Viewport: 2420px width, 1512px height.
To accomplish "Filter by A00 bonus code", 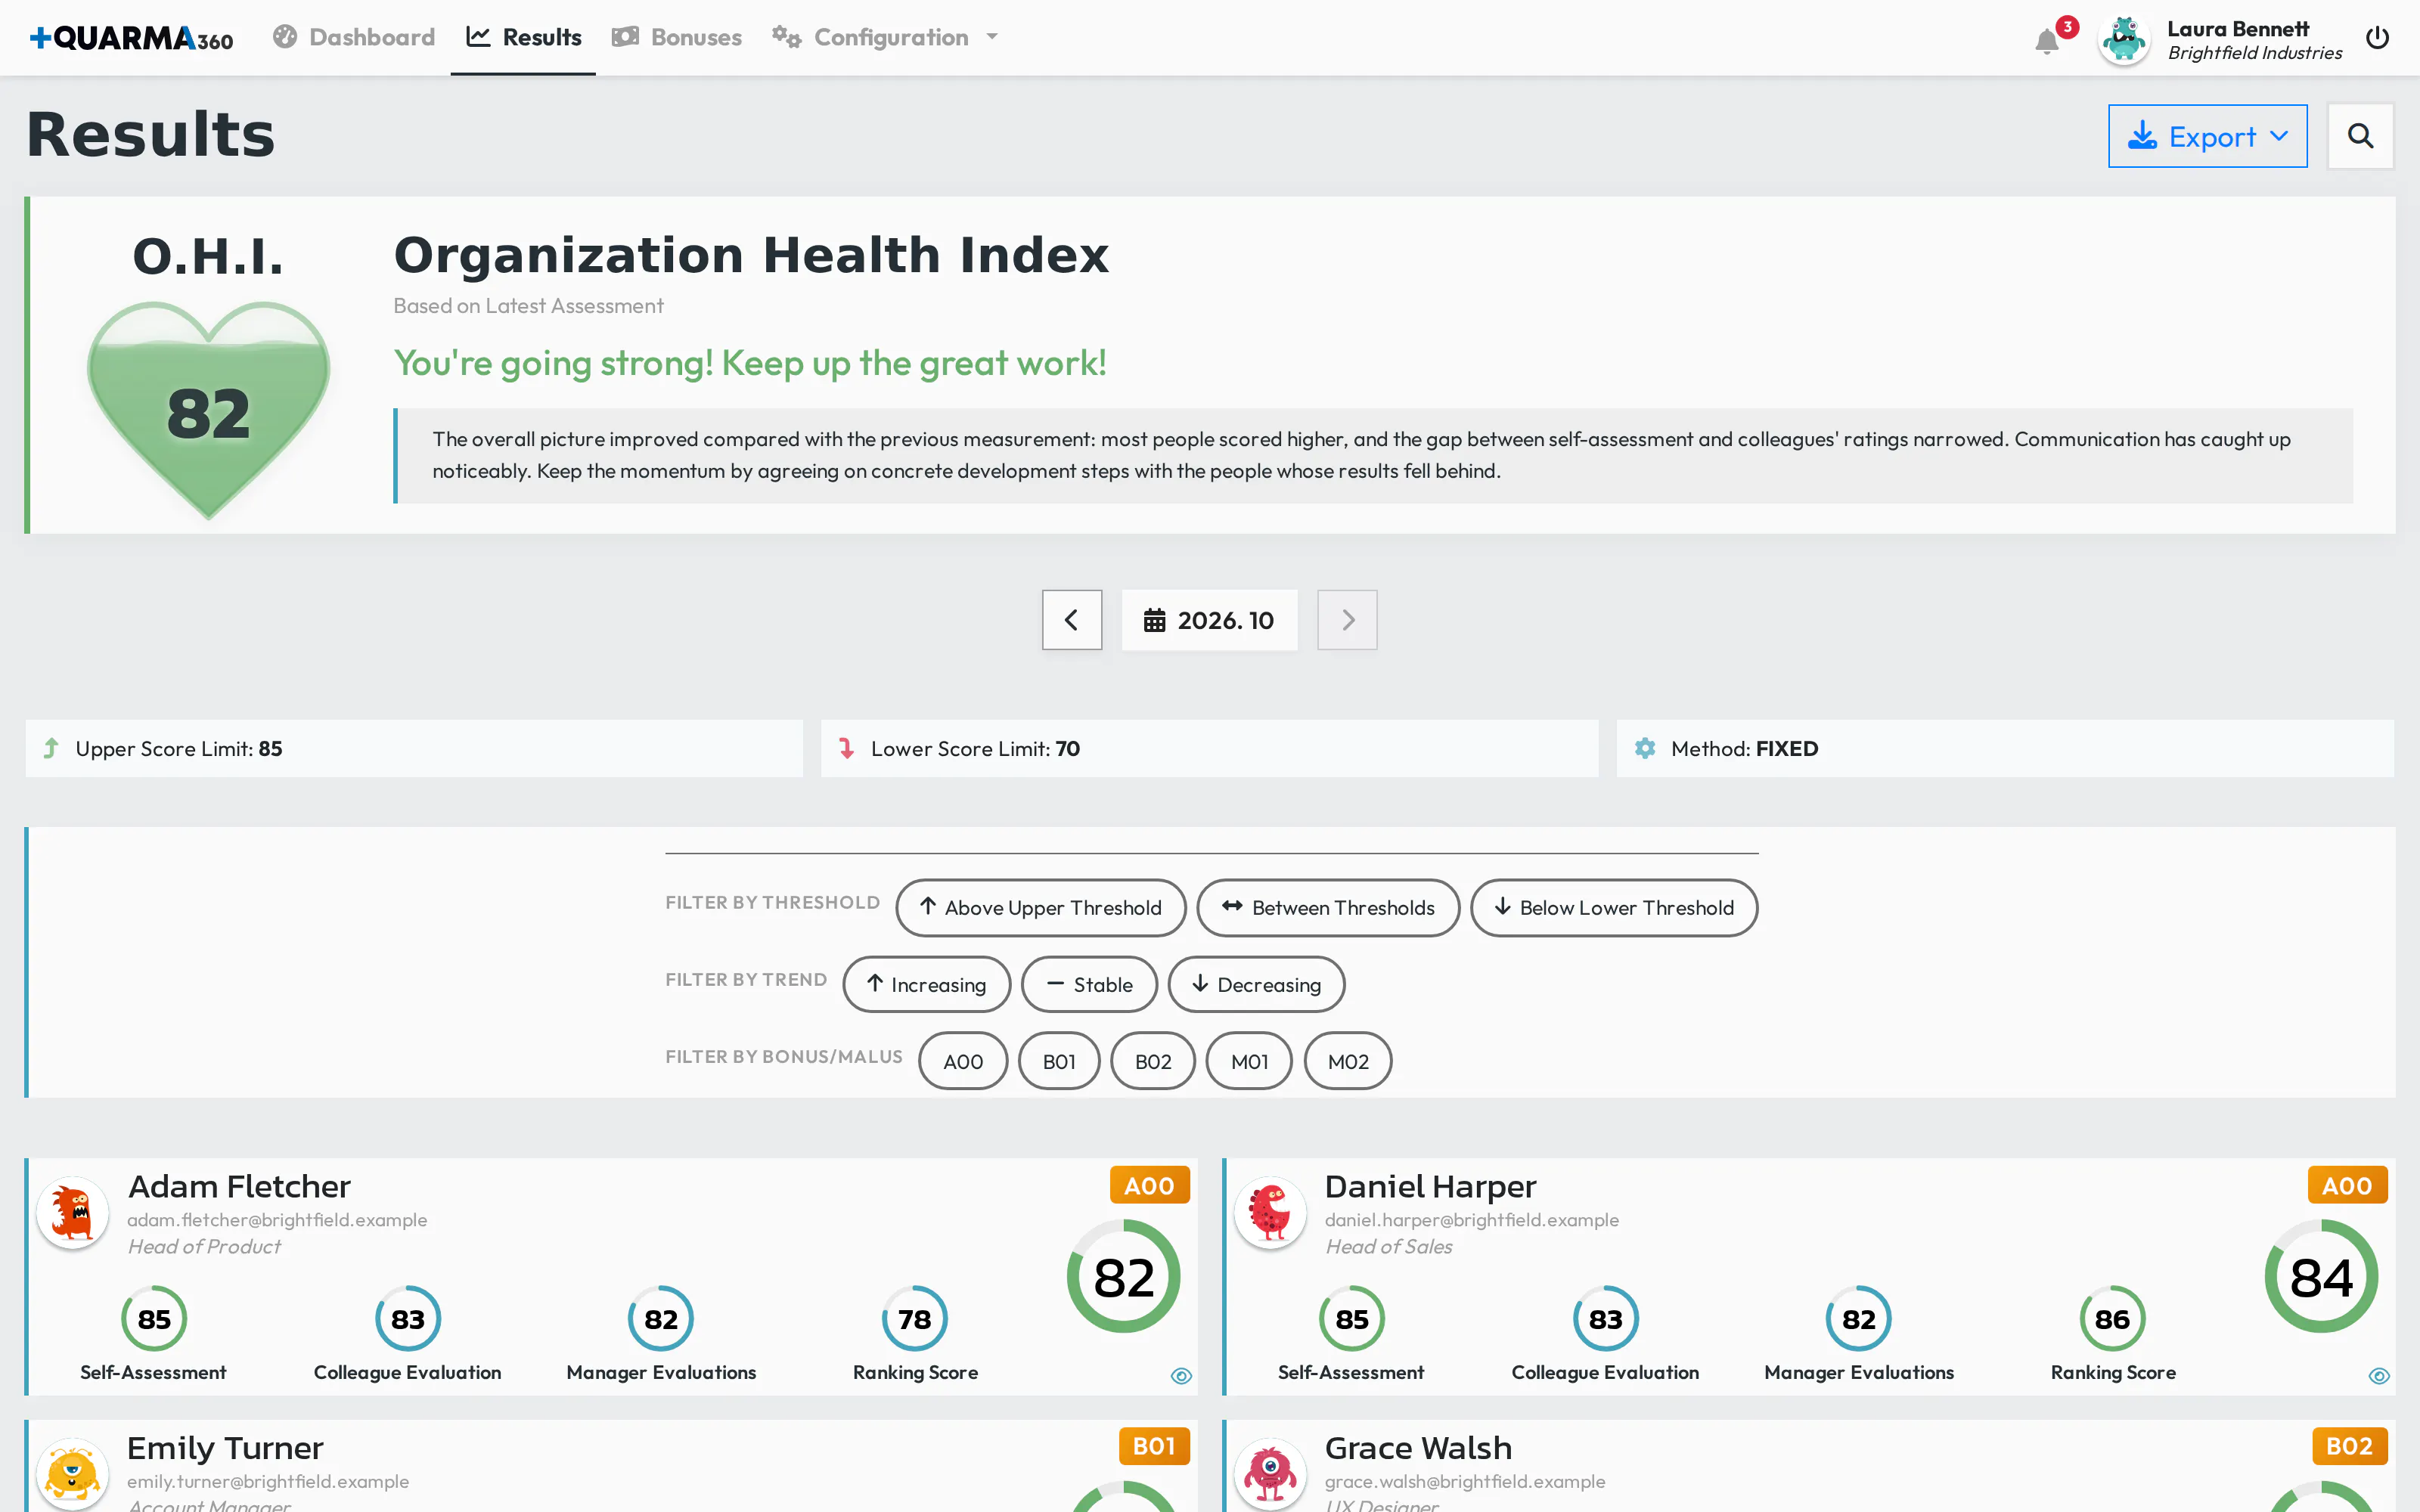I will 963,1061.
